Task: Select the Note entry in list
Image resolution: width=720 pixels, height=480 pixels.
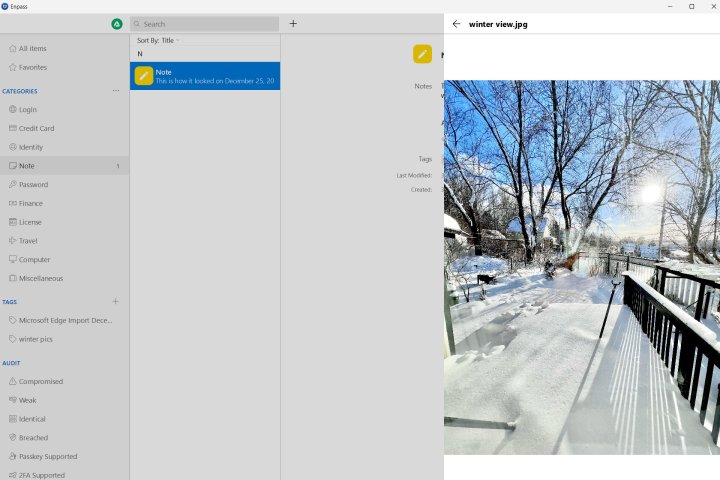Action: [x=205, y=76]
